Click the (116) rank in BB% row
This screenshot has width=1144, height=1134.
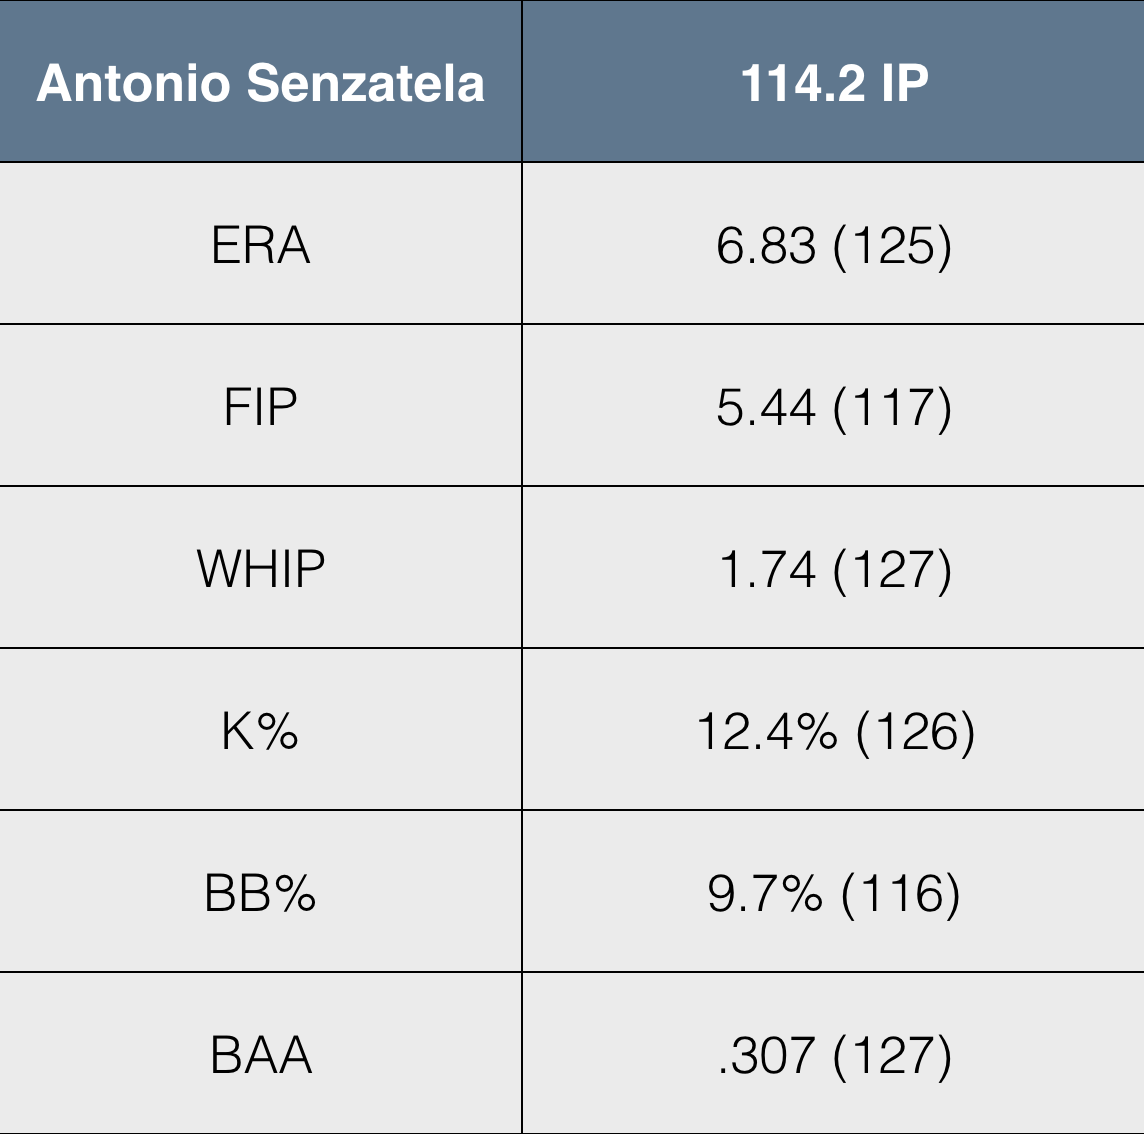coord(901,893)
